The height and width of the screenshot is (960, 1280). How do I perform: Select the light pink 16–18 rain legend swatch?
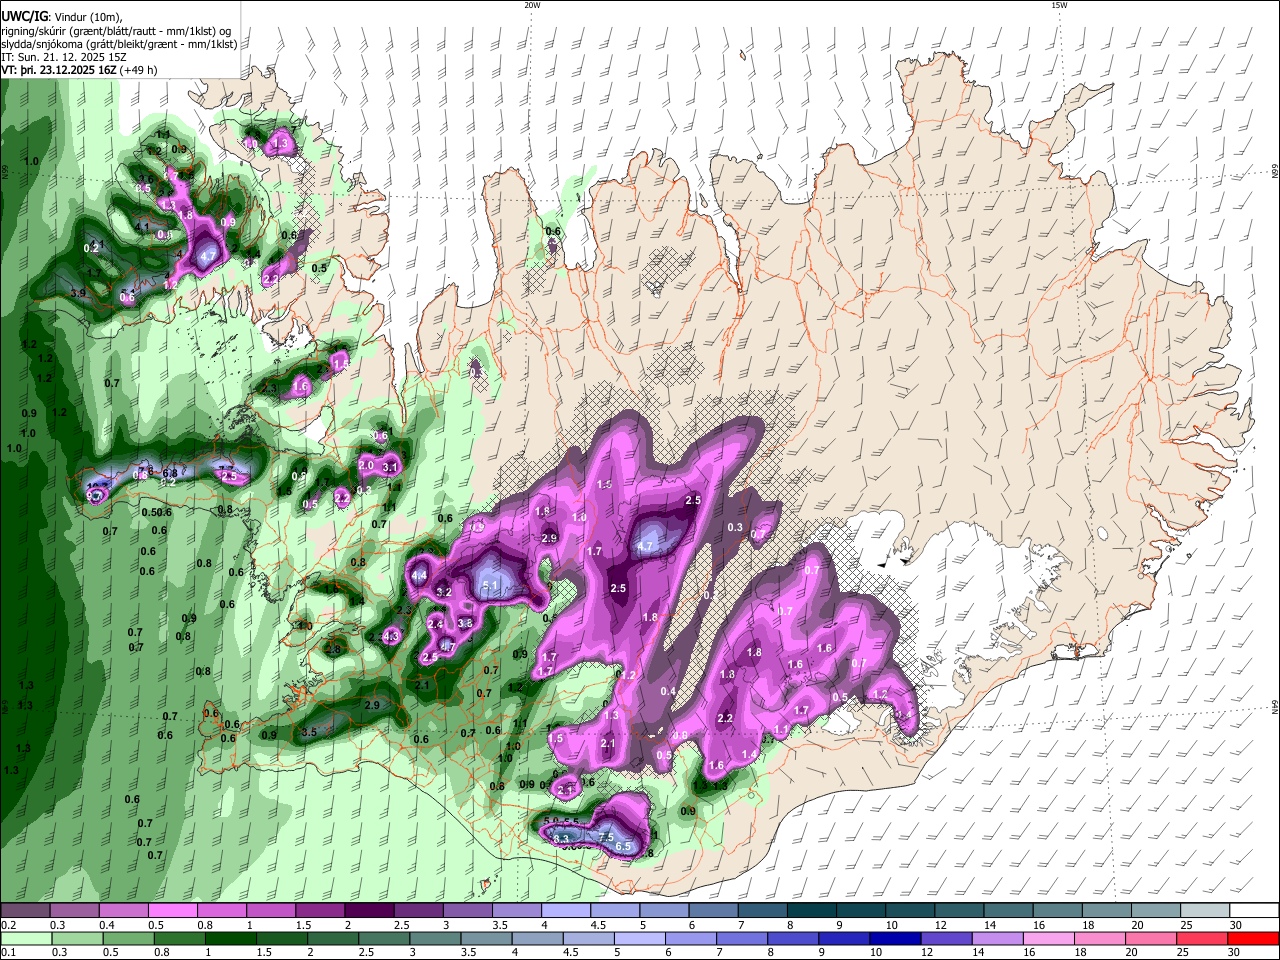tap(1048, 938)
